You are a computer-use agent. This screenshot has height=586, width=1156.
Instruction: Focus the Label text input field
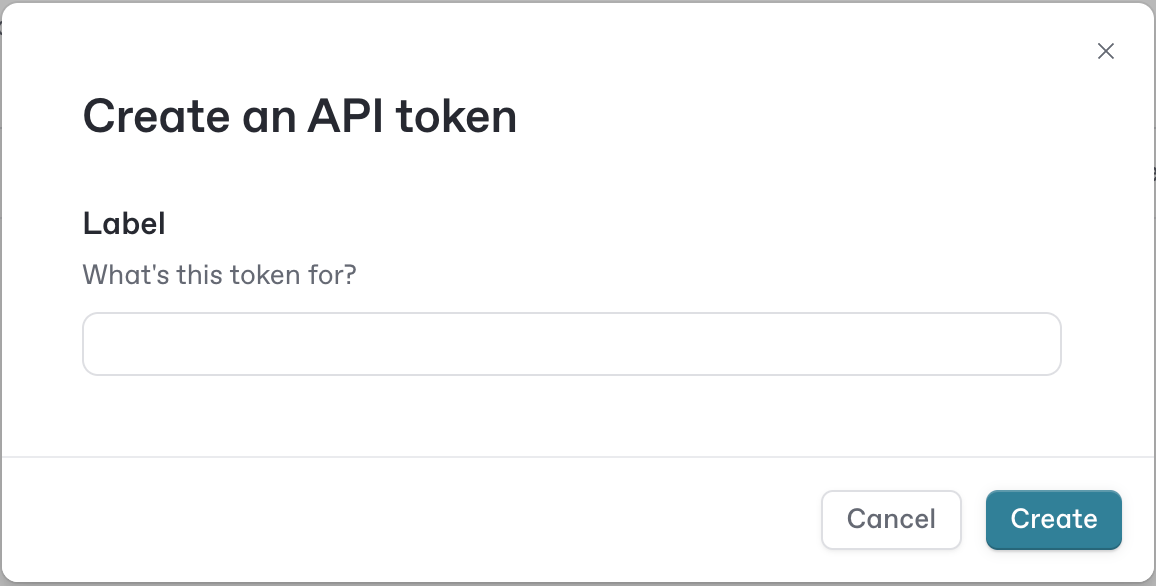click(571, 344)
